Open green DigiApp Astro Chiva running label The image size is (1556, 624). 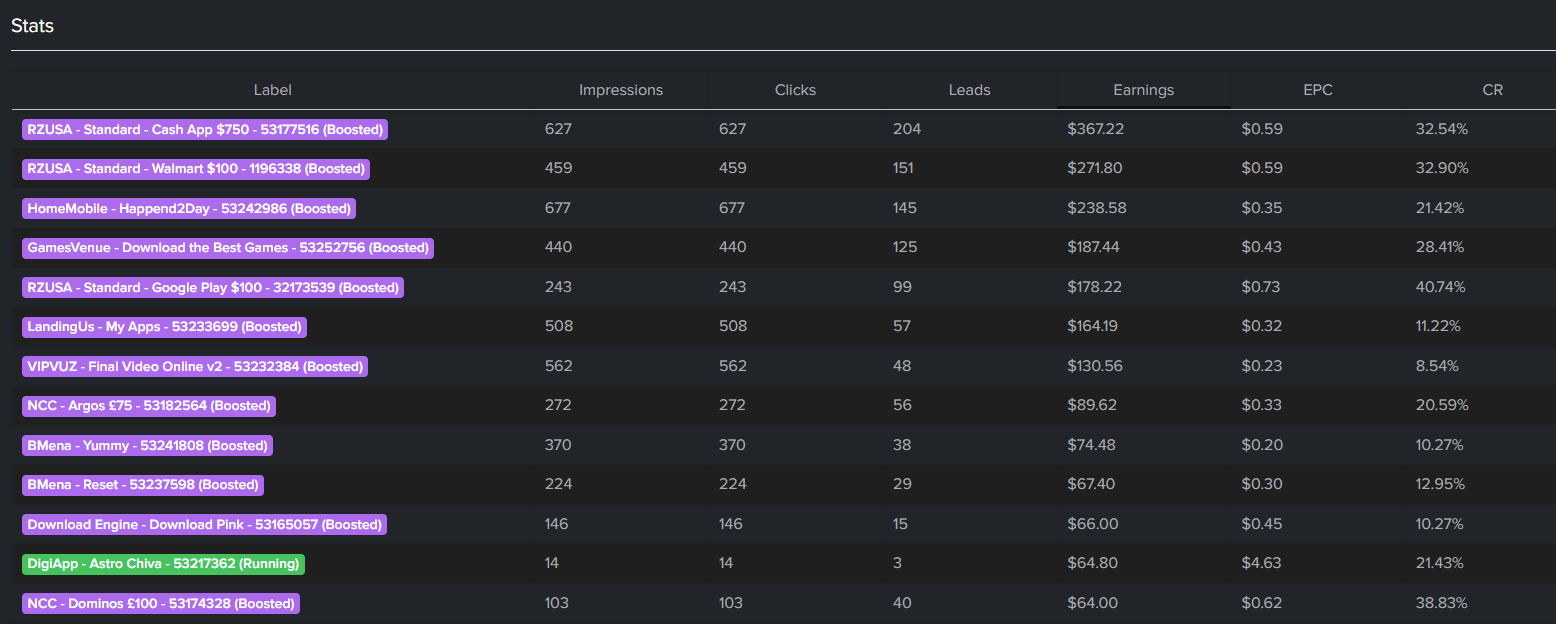pos(163,564)
